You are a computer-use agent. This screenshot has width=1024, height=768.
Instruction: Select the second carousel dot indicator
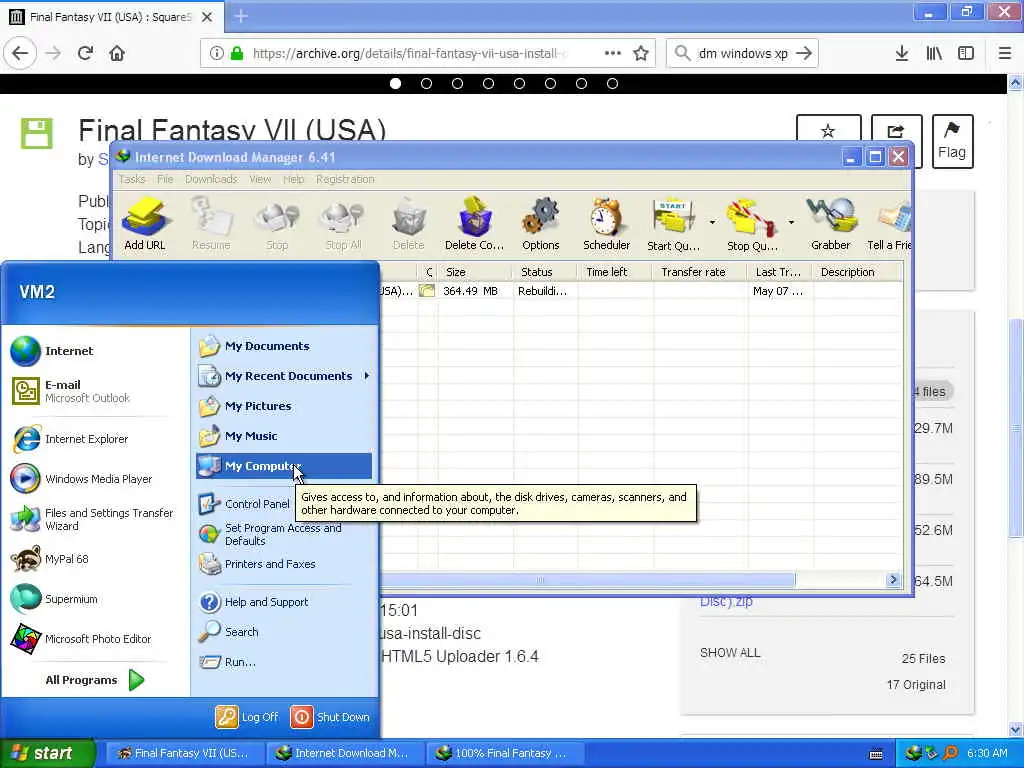(426, 84)
